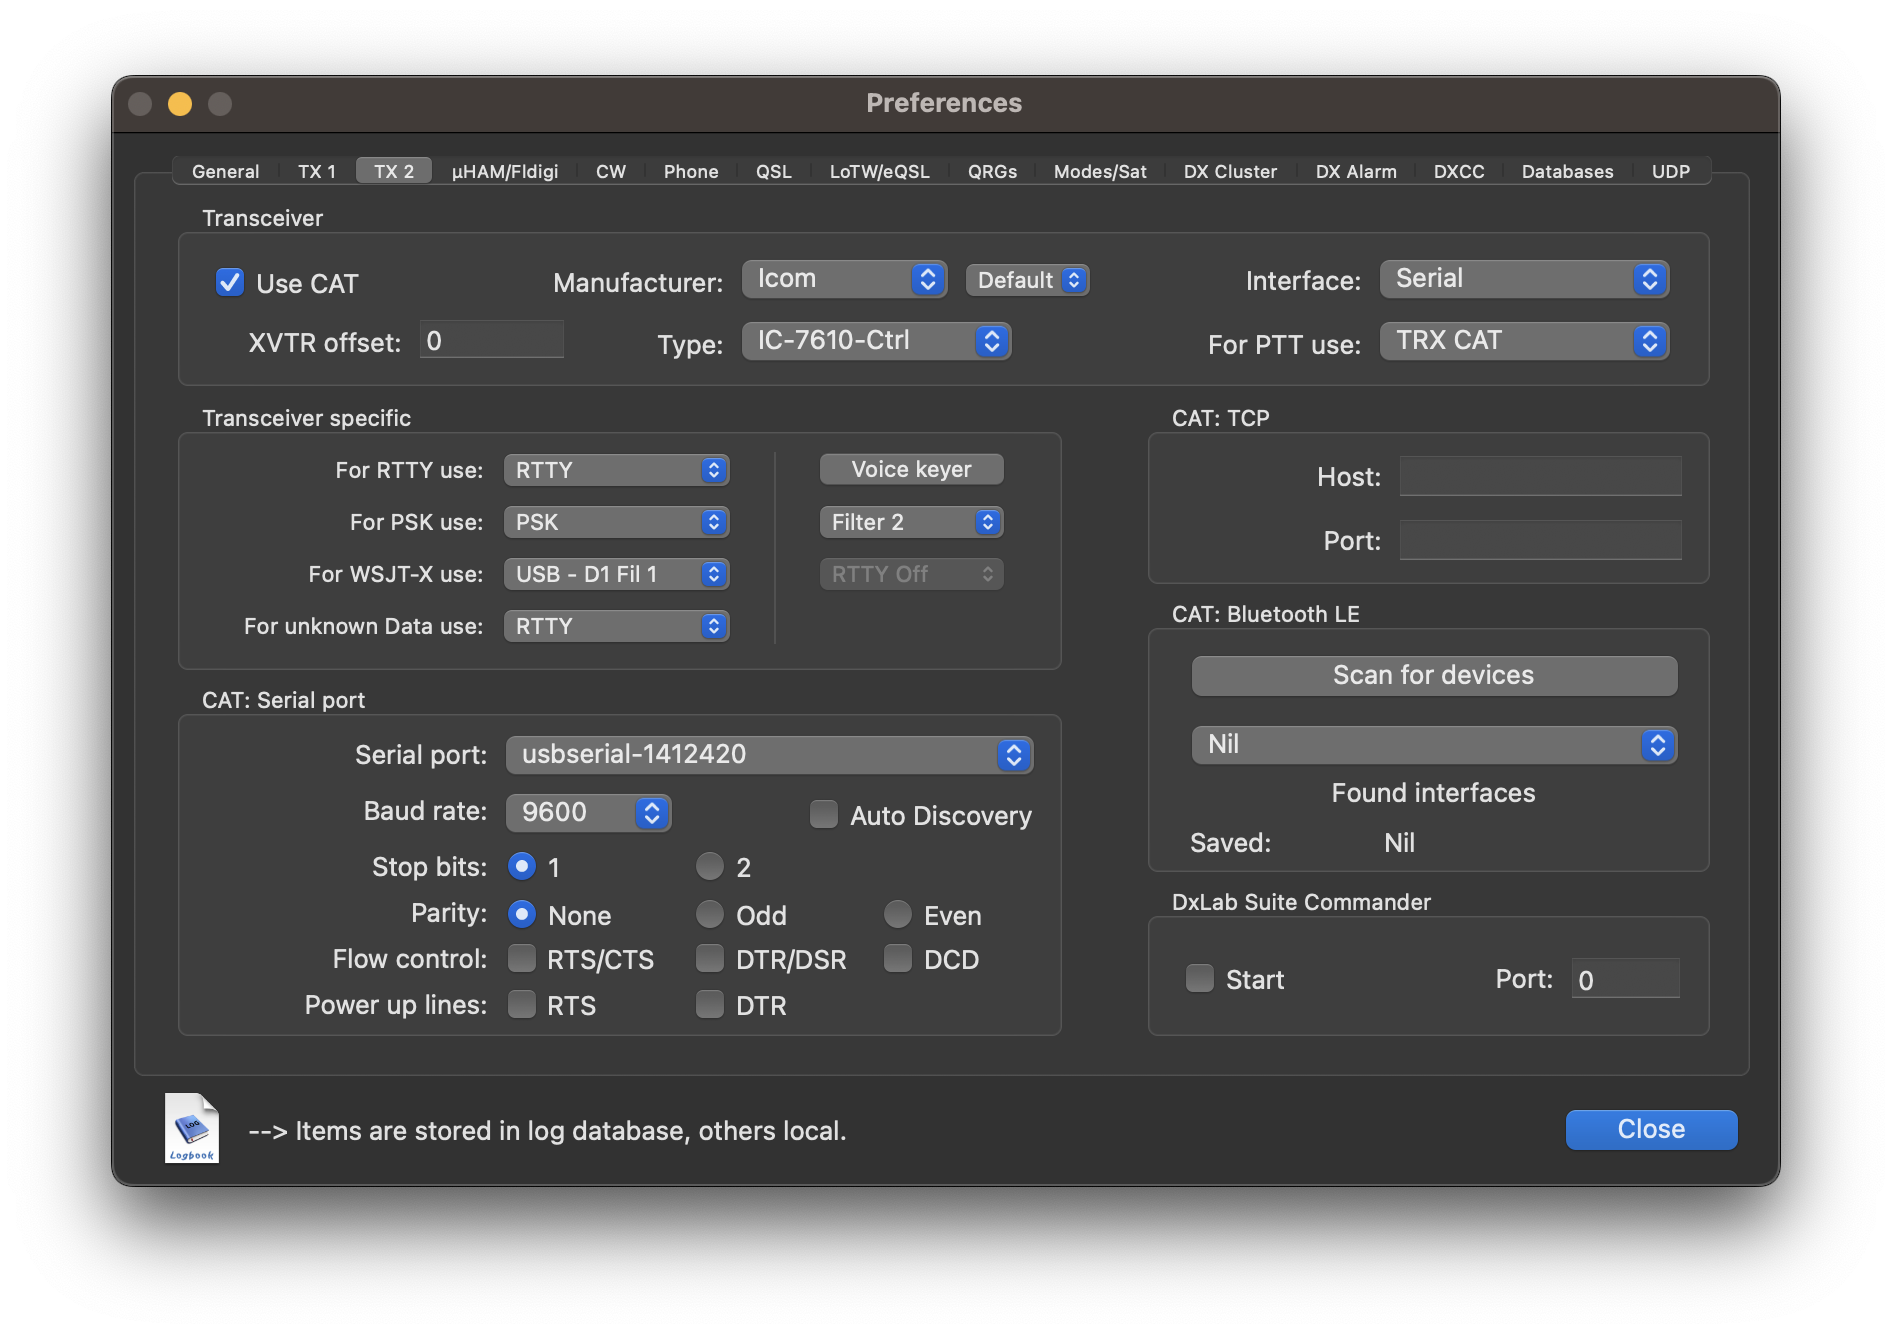Screen dimensions: 1892x1334
Task: Click the CAT TCP Host field
Action: click(x=1539, y=477)
